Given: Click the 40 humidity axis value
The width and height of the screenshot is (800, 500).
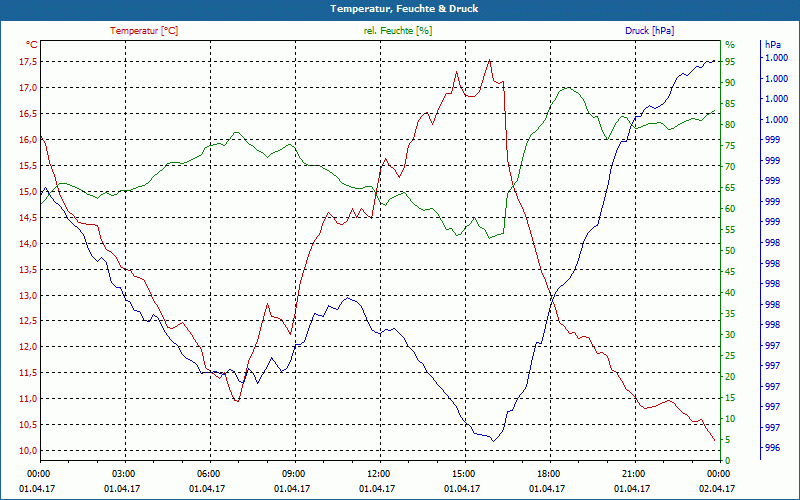Looking at the screenshot, I should [730, 293].
